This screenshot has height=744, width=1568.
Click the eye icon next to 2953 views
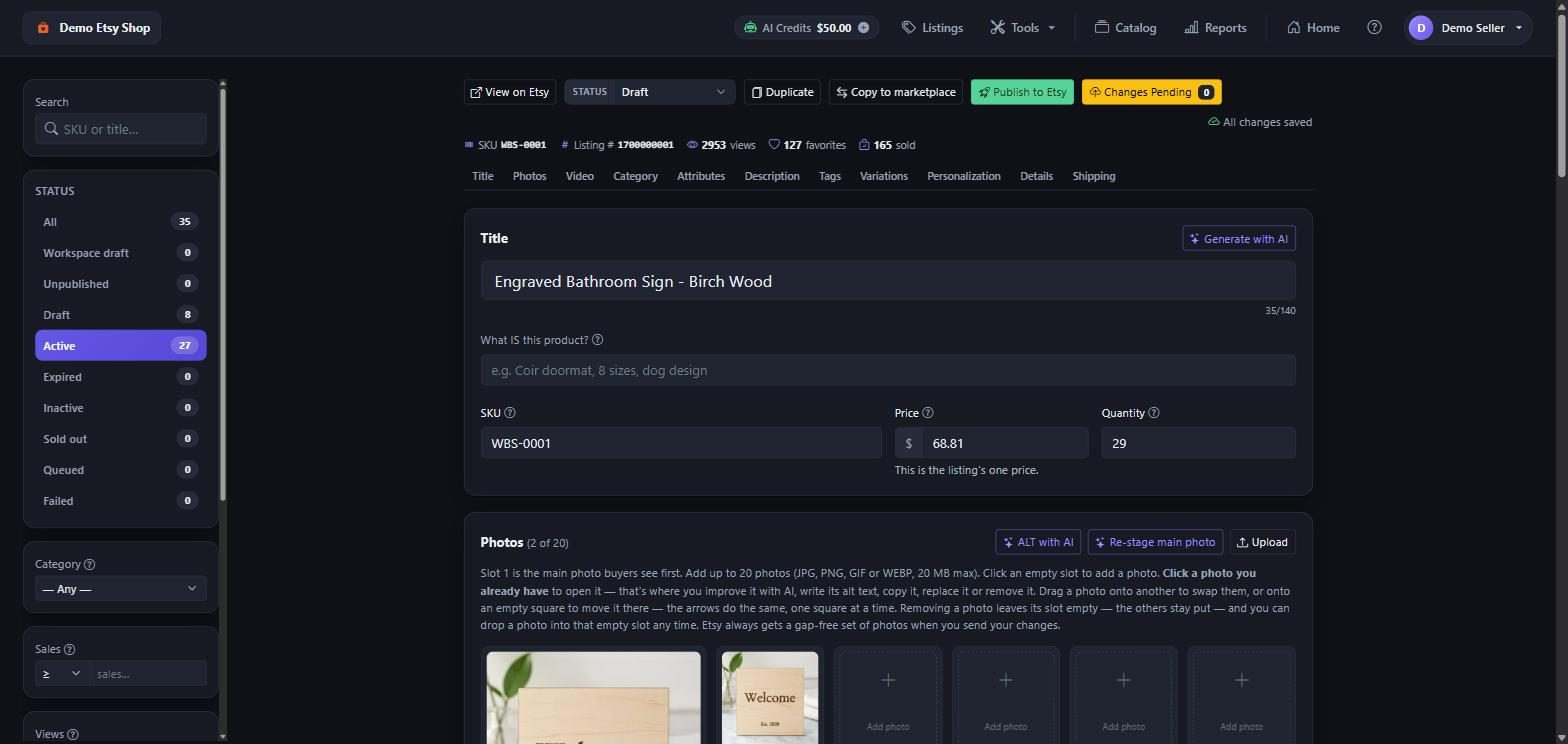tap(692, 145)
